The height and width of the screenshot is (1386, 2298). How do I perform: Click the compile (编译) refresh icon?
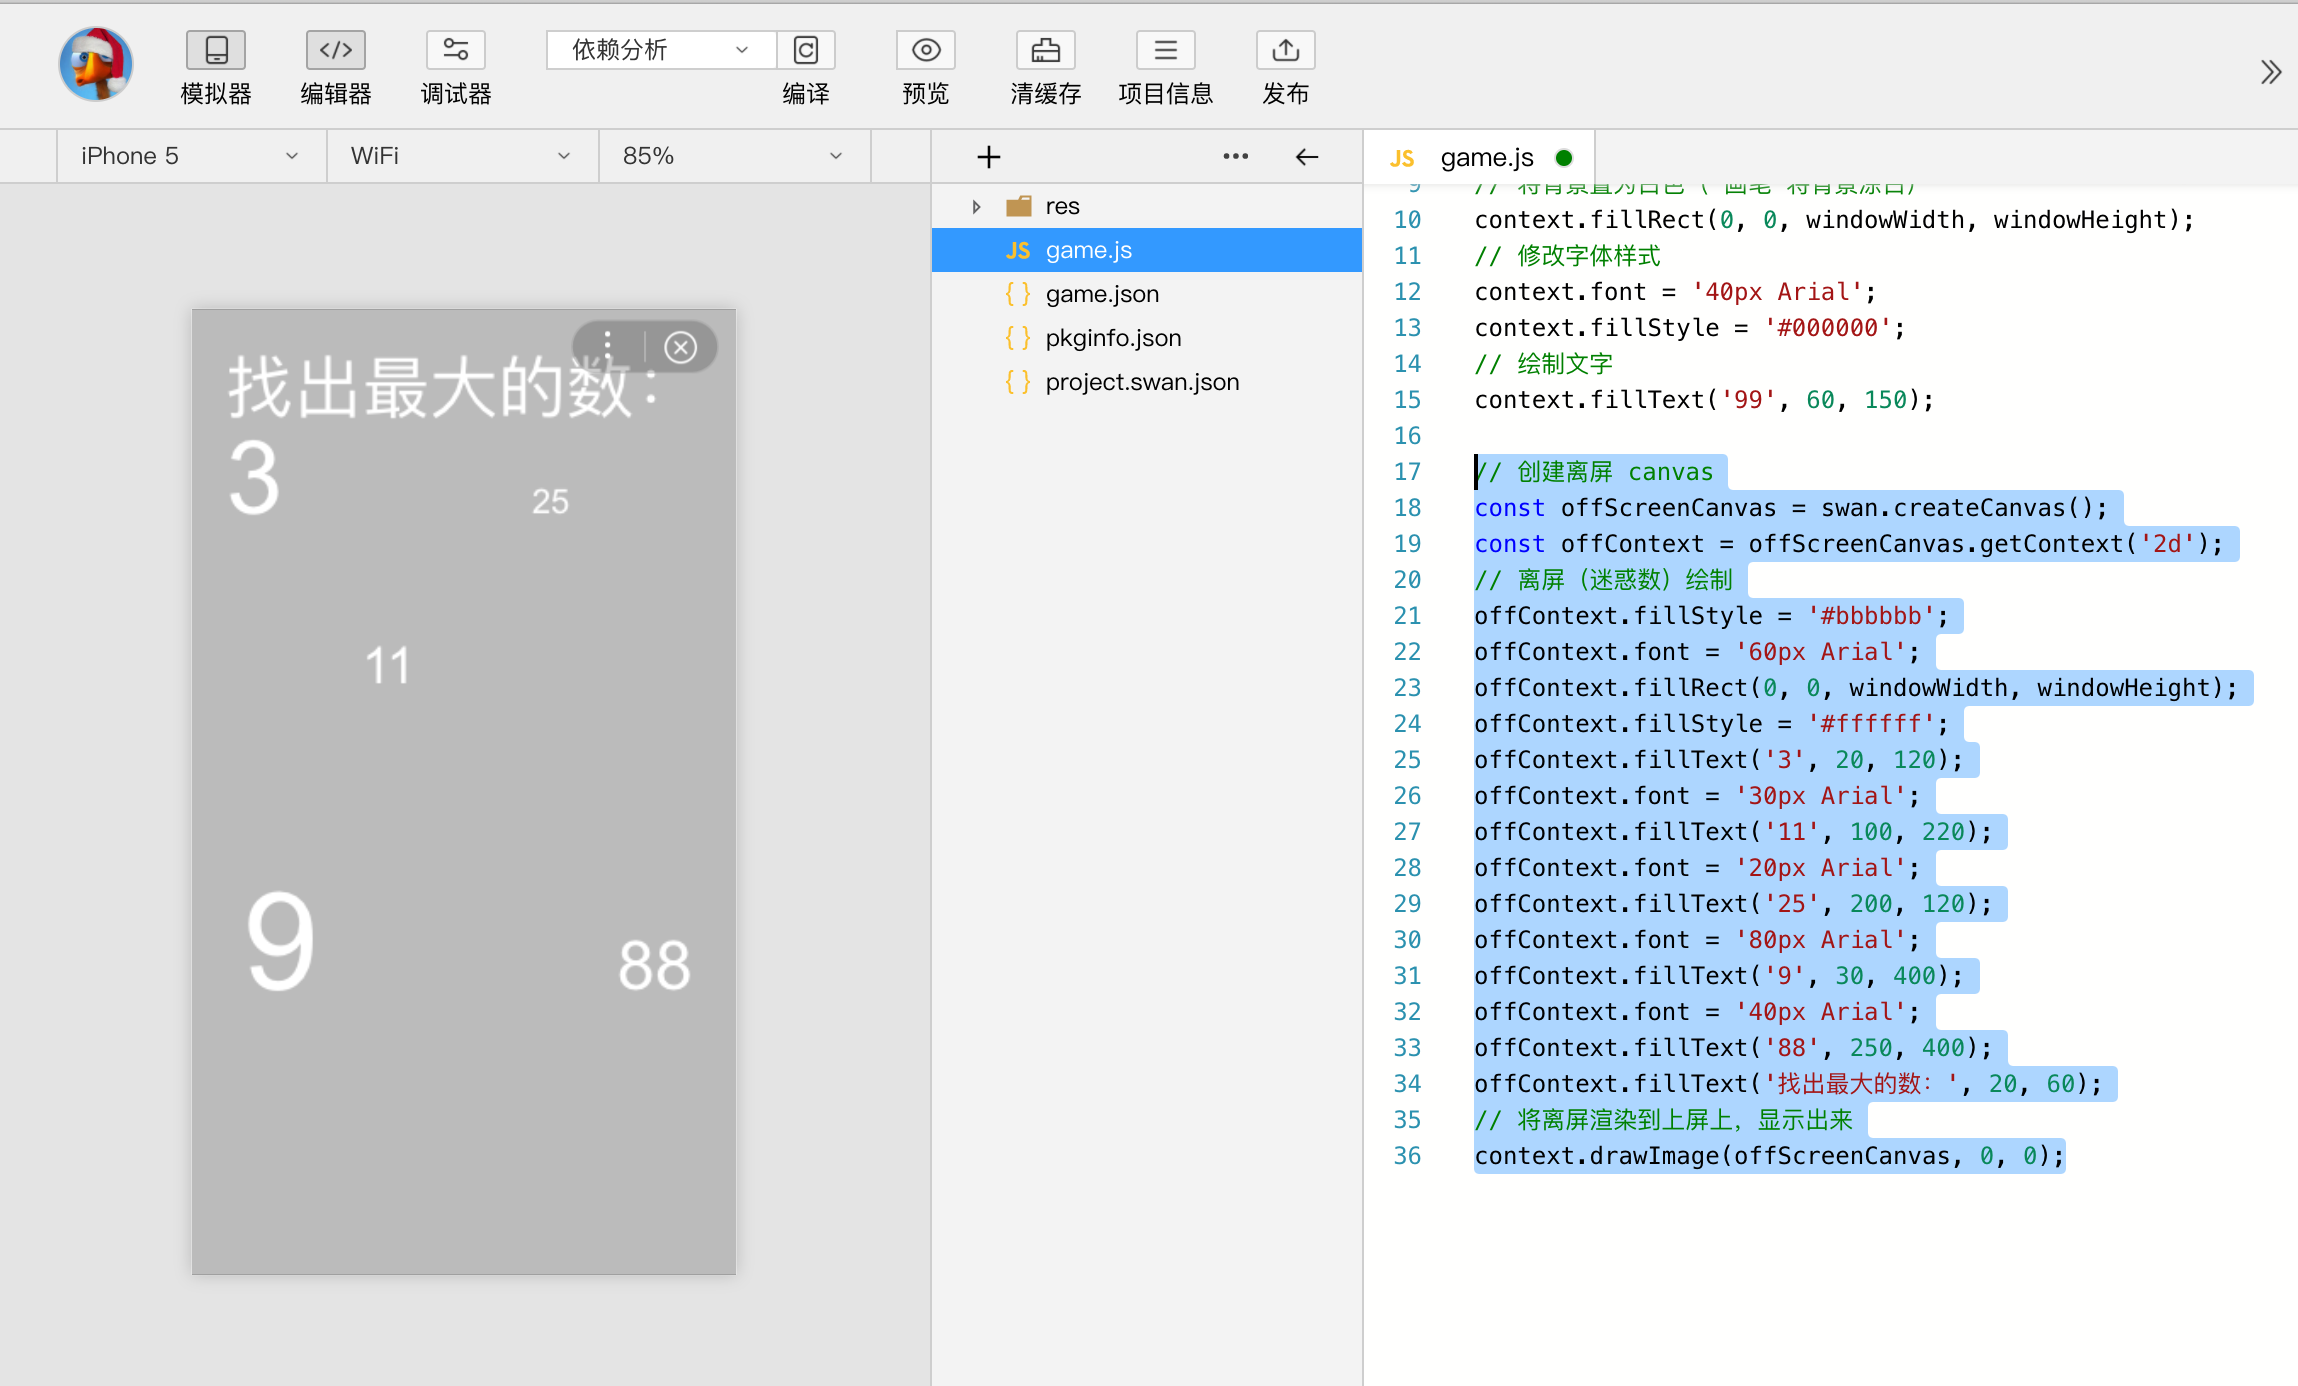click(x=806, y=50)
